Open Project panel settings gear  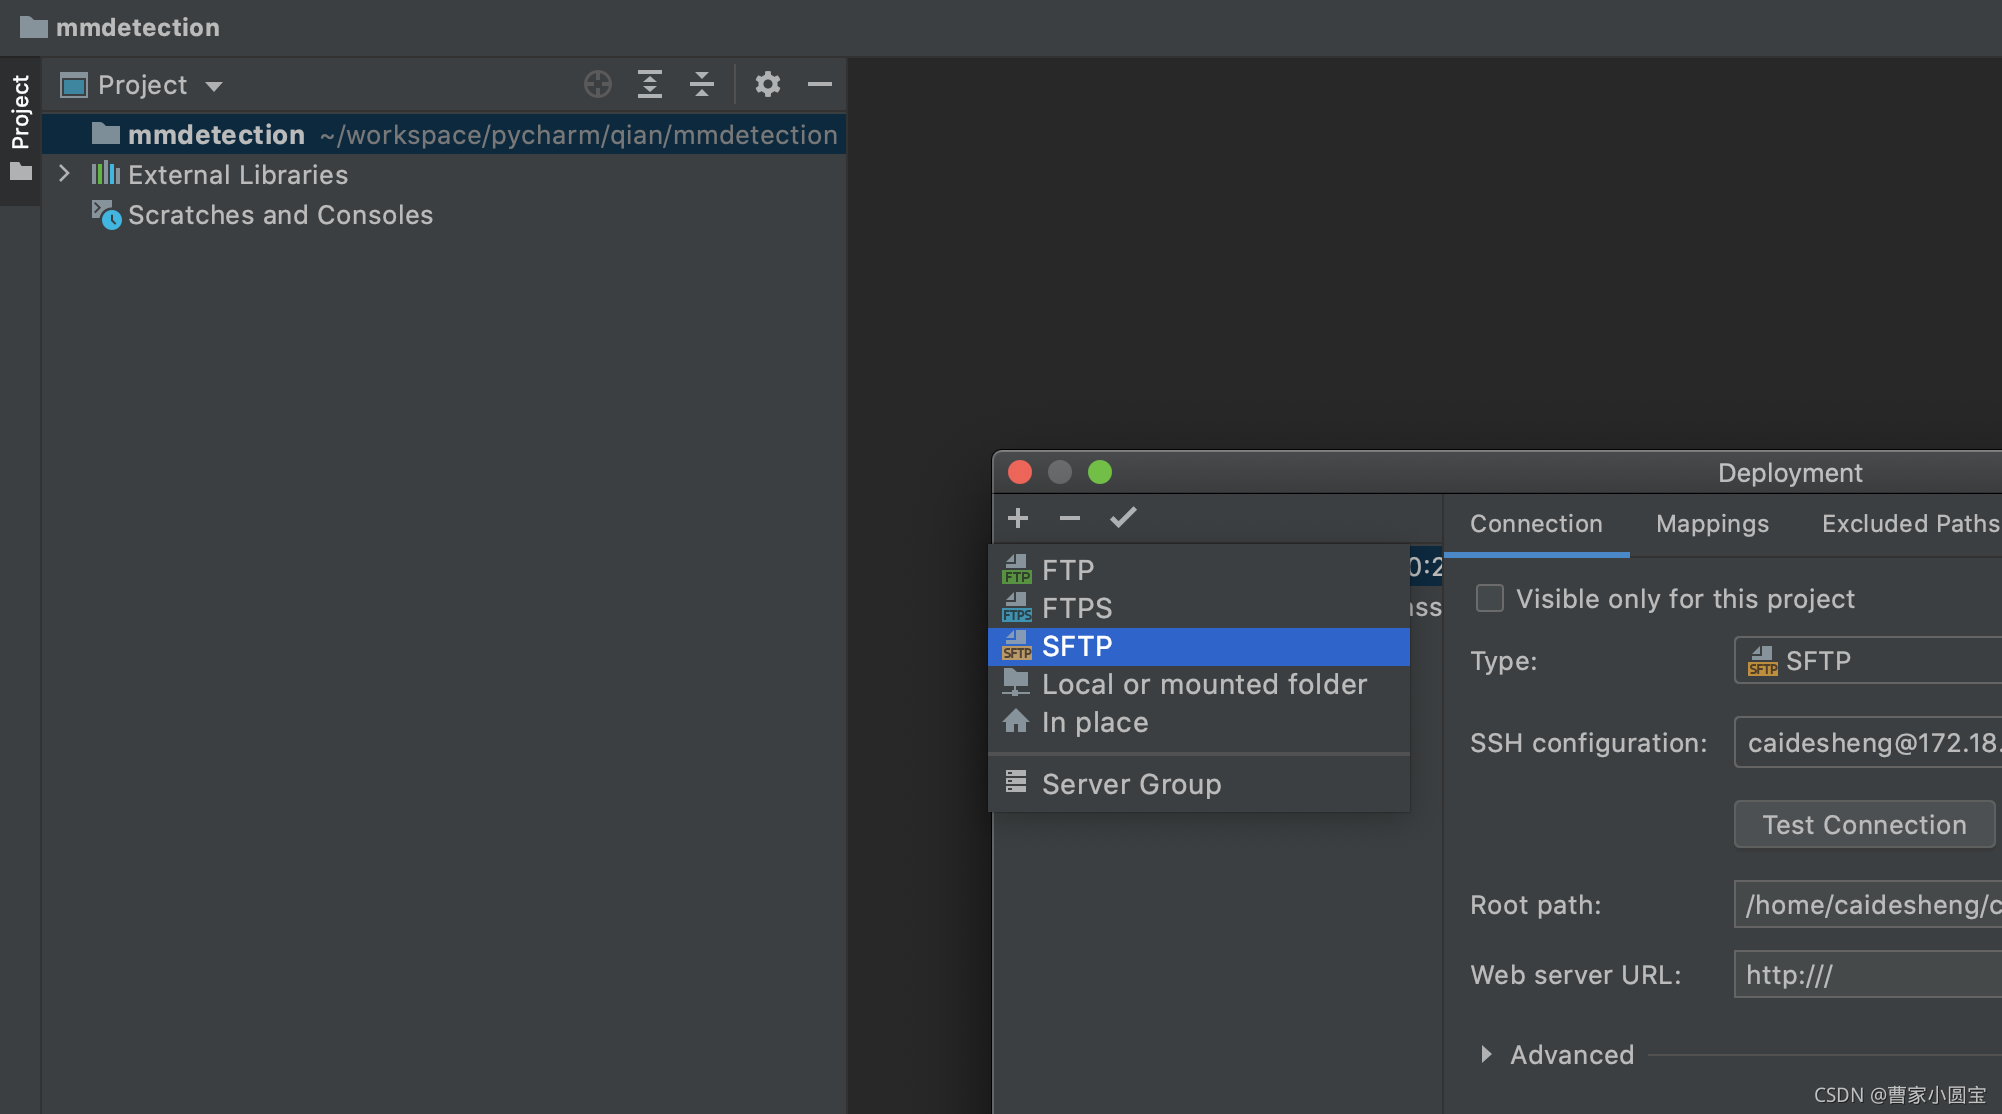pos(767,85)
